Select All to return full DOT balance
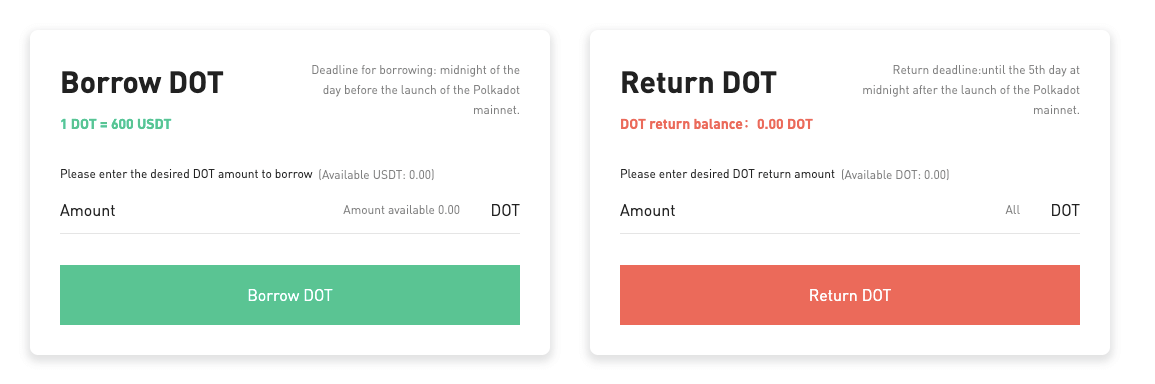Screen dimensions: 1155x384 pos(1013,210)
